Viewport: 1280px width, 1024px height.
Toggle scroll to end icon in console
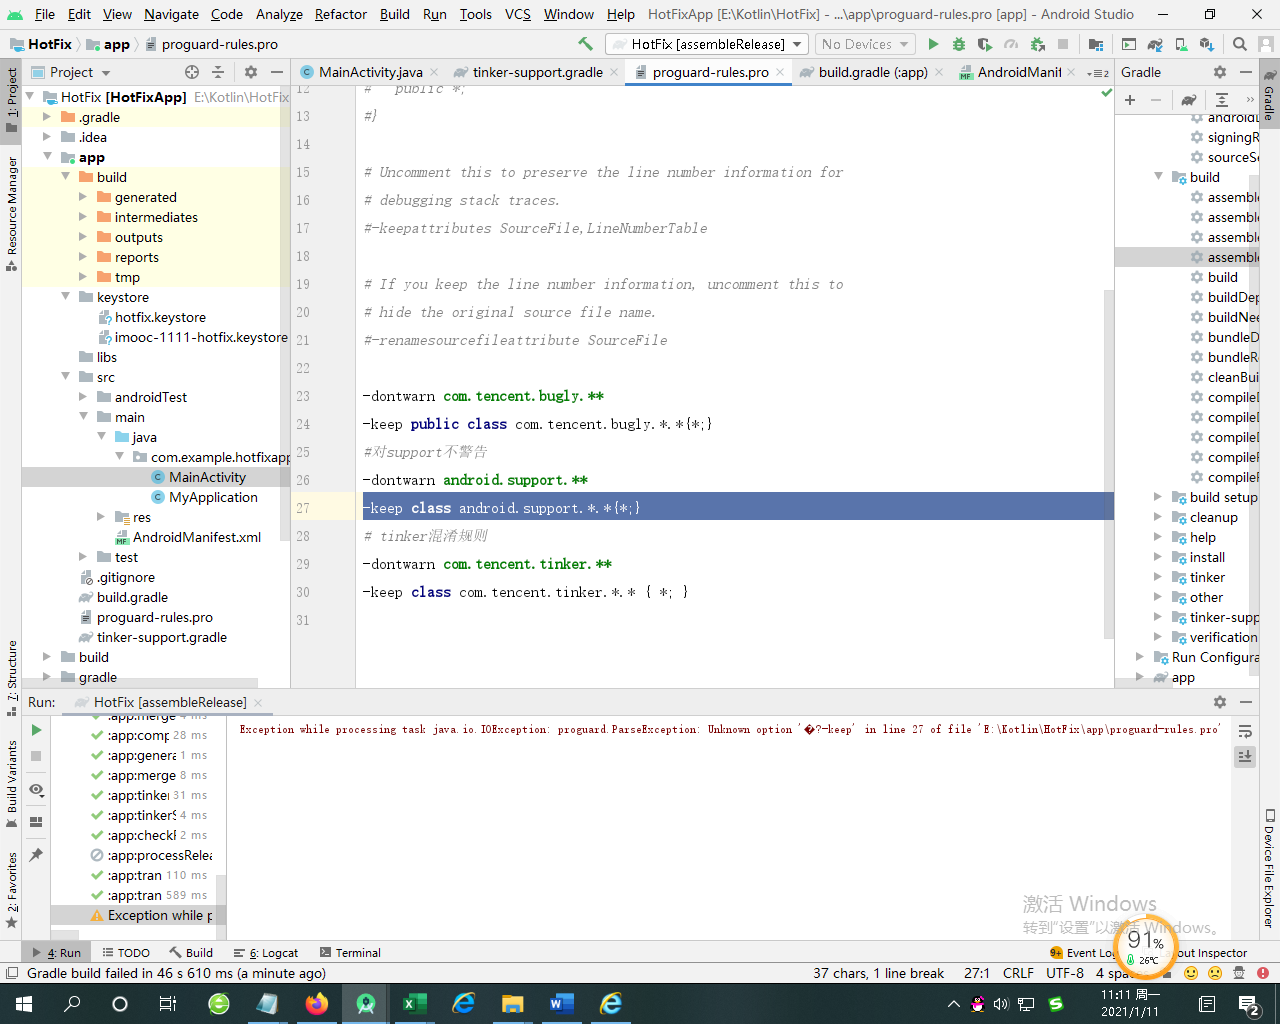pyautogui.click(x=1245, y=756)
